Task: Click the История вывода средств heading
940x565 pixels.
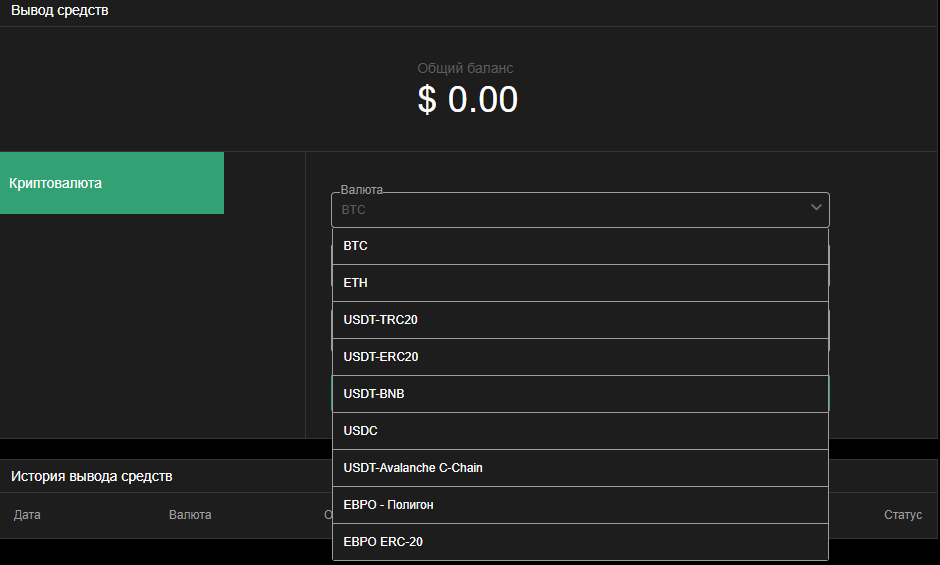Action: [x=92, y=476]
